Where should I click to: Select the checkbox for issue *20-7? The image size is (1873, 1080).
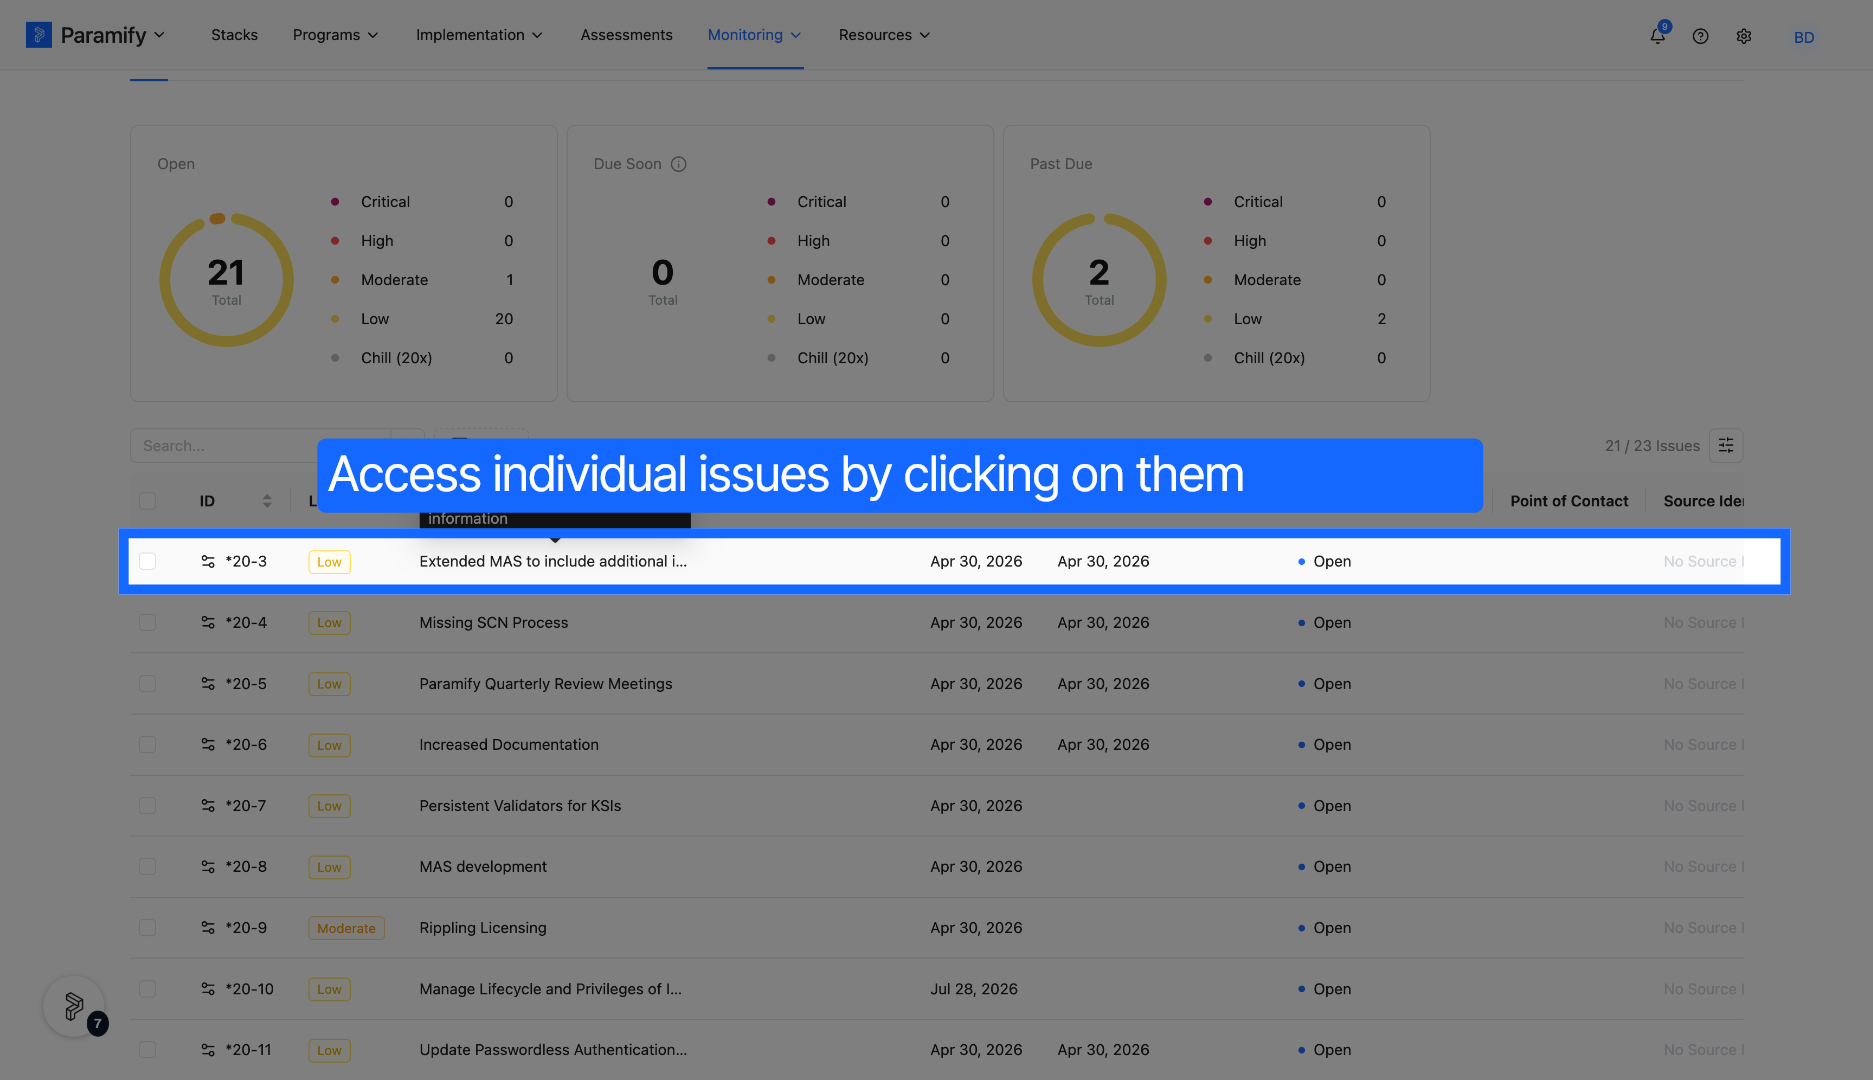click(148, 806)
